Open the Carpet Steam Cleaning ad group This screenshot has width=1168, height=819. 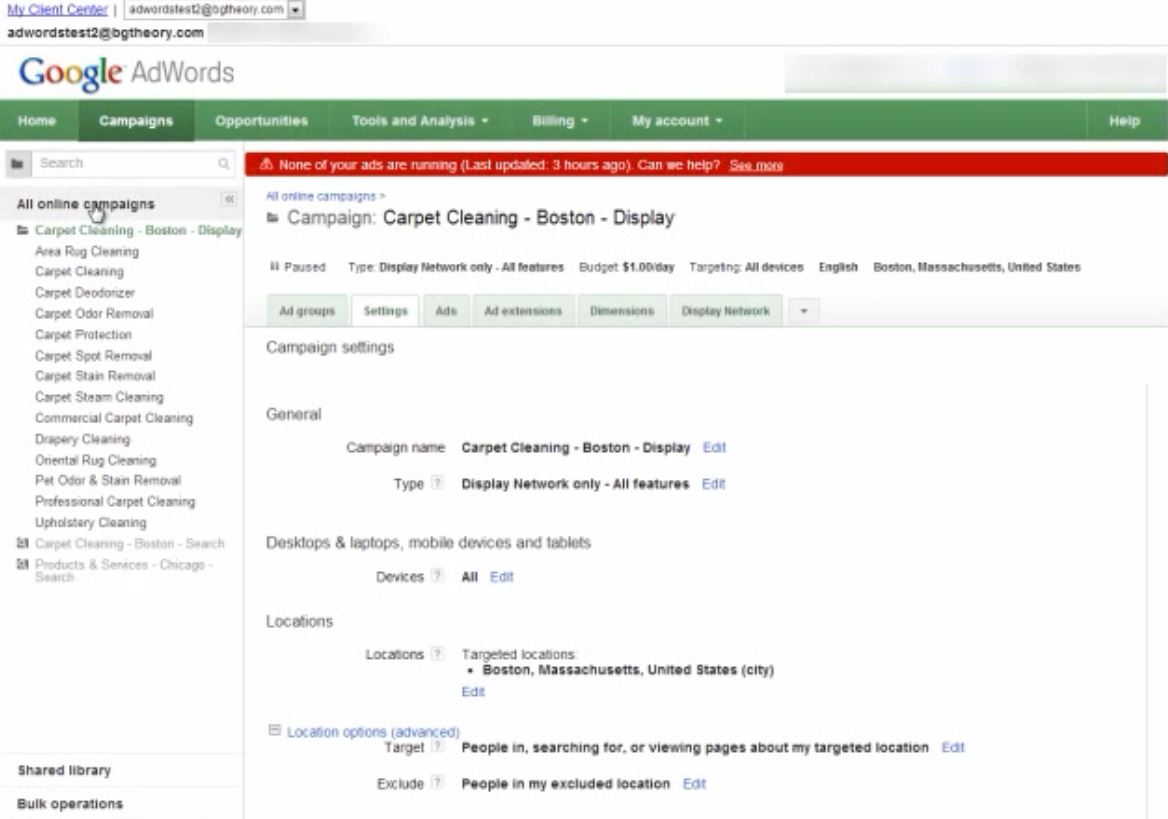99,397
